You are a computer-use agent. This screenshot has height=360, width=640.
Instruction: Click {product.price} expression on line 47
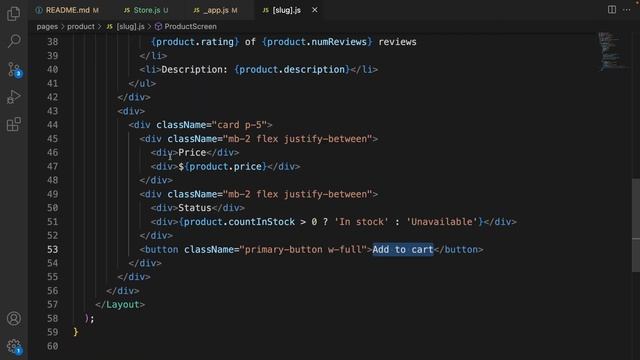(225, 167)
